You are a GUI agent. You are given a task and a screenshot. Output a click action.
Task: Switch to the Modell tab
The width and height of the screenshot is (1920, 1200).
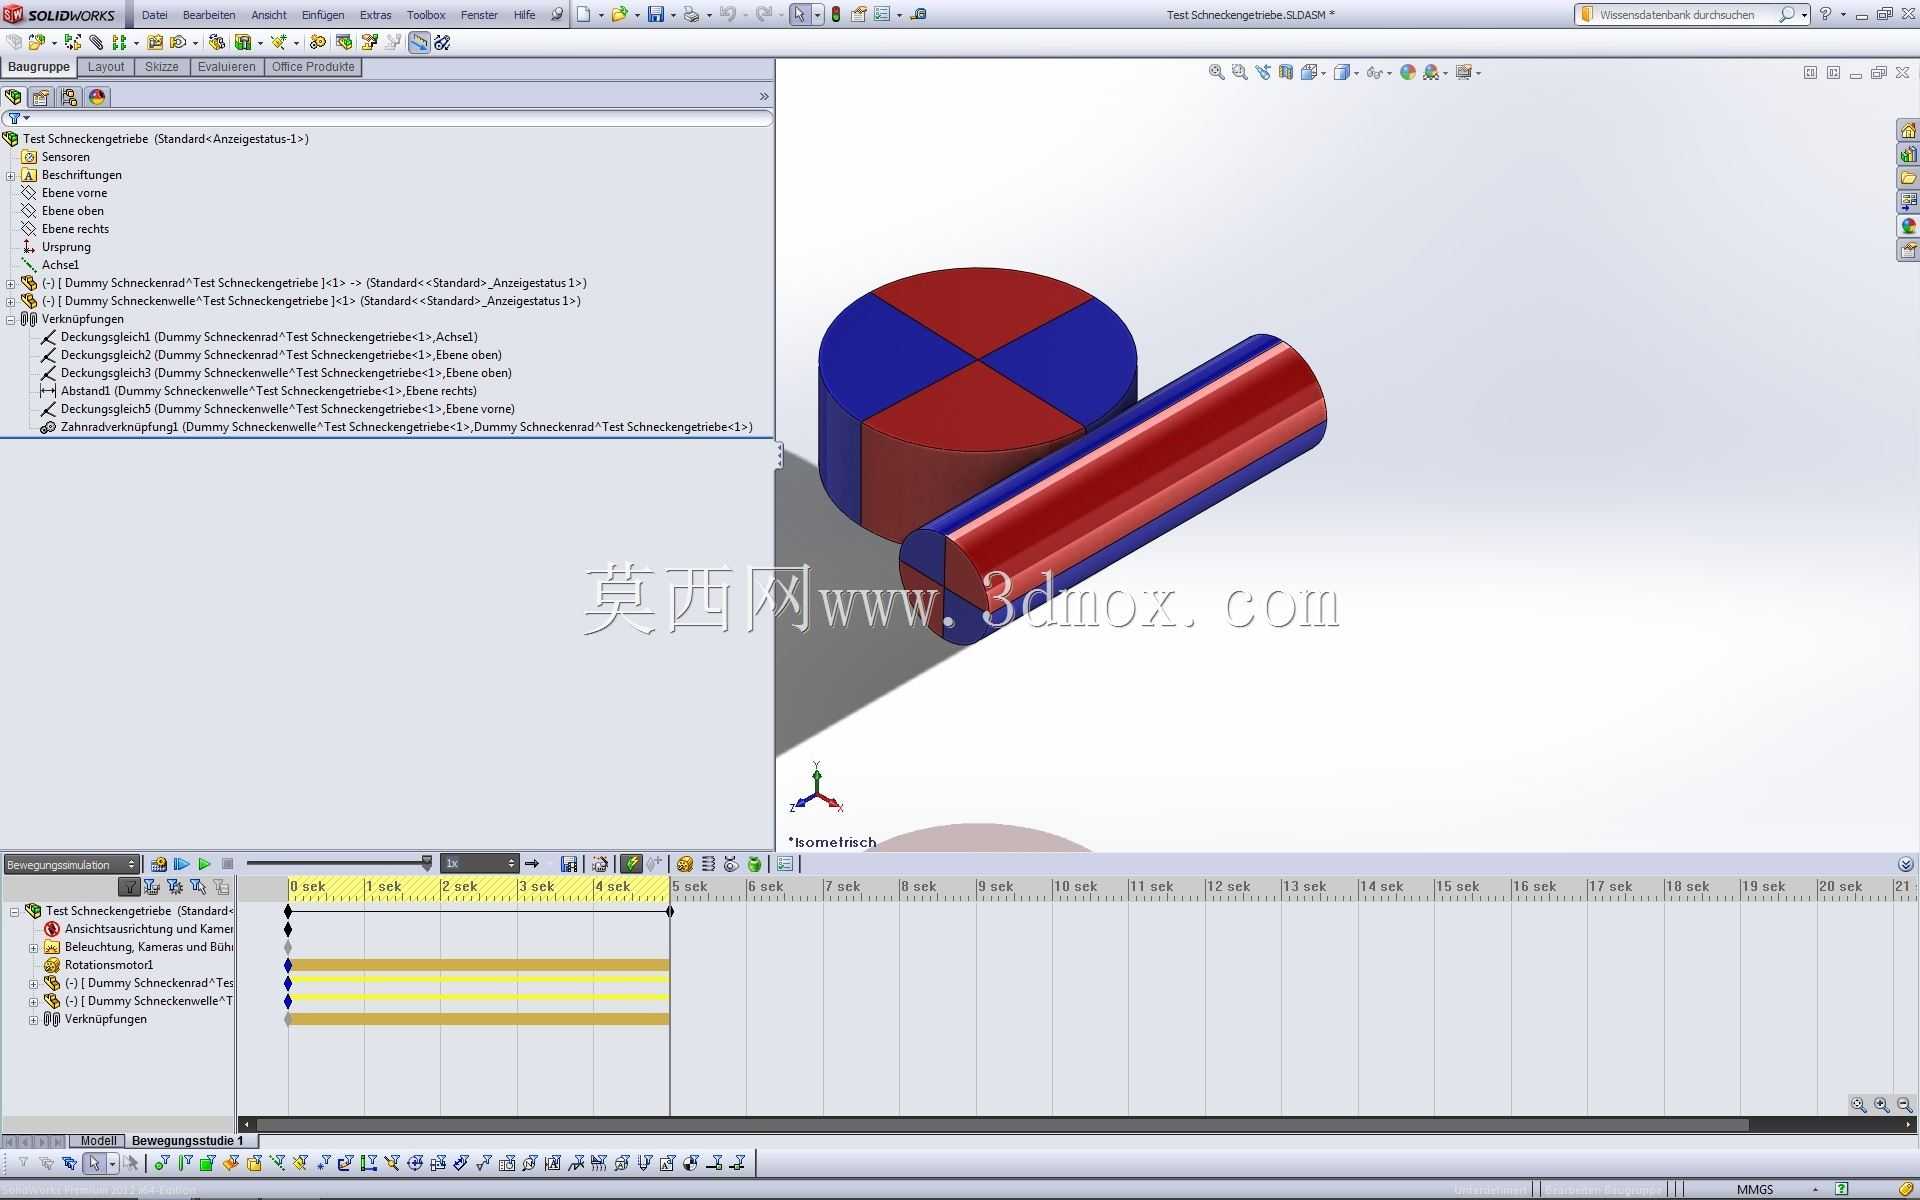pos(98,1141)
